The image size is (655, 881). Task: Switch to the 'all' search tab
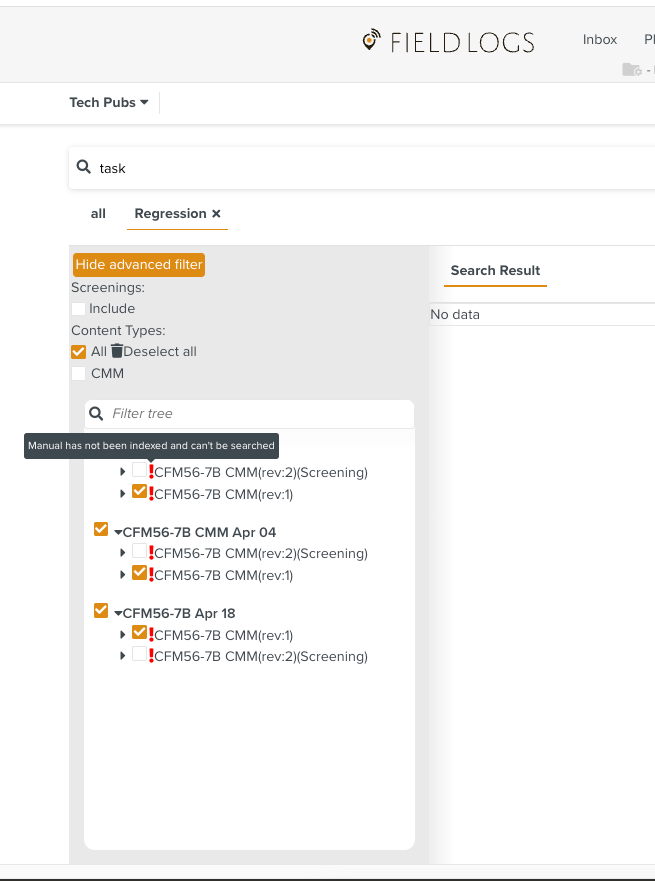pyautogui.click(x=98, y=214)
